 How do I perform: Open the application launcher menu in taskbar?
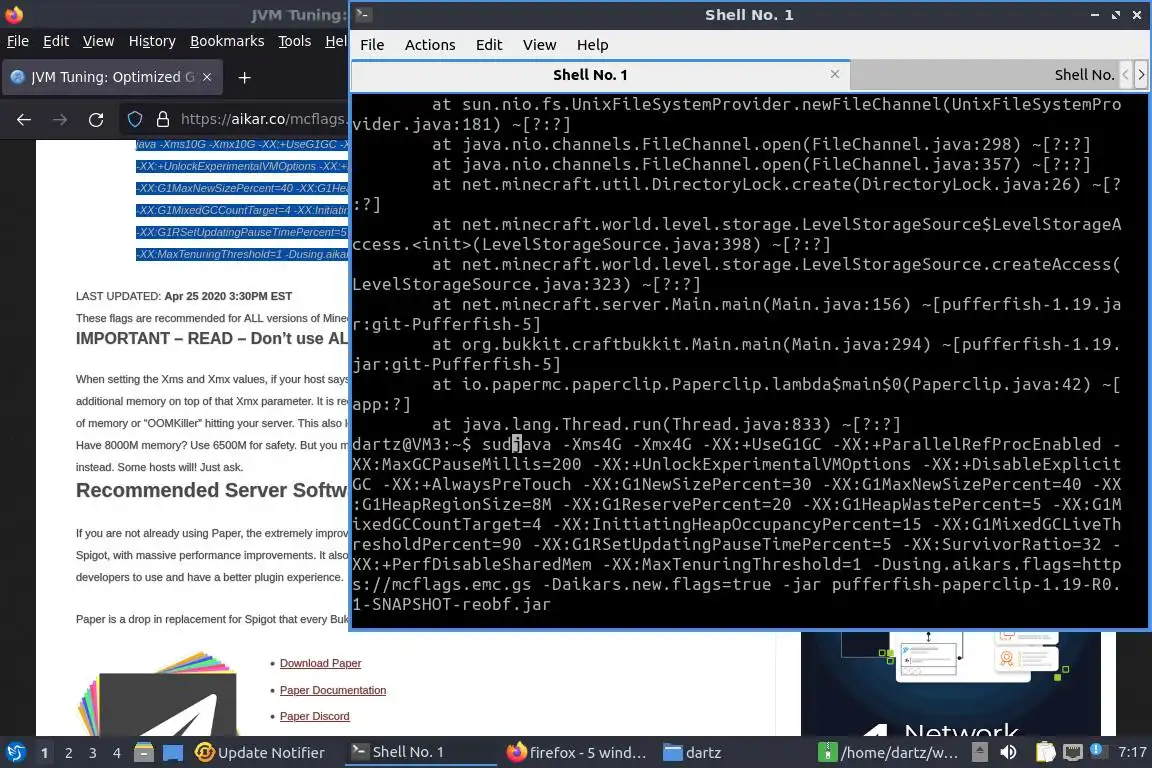(x=15, y=752)
